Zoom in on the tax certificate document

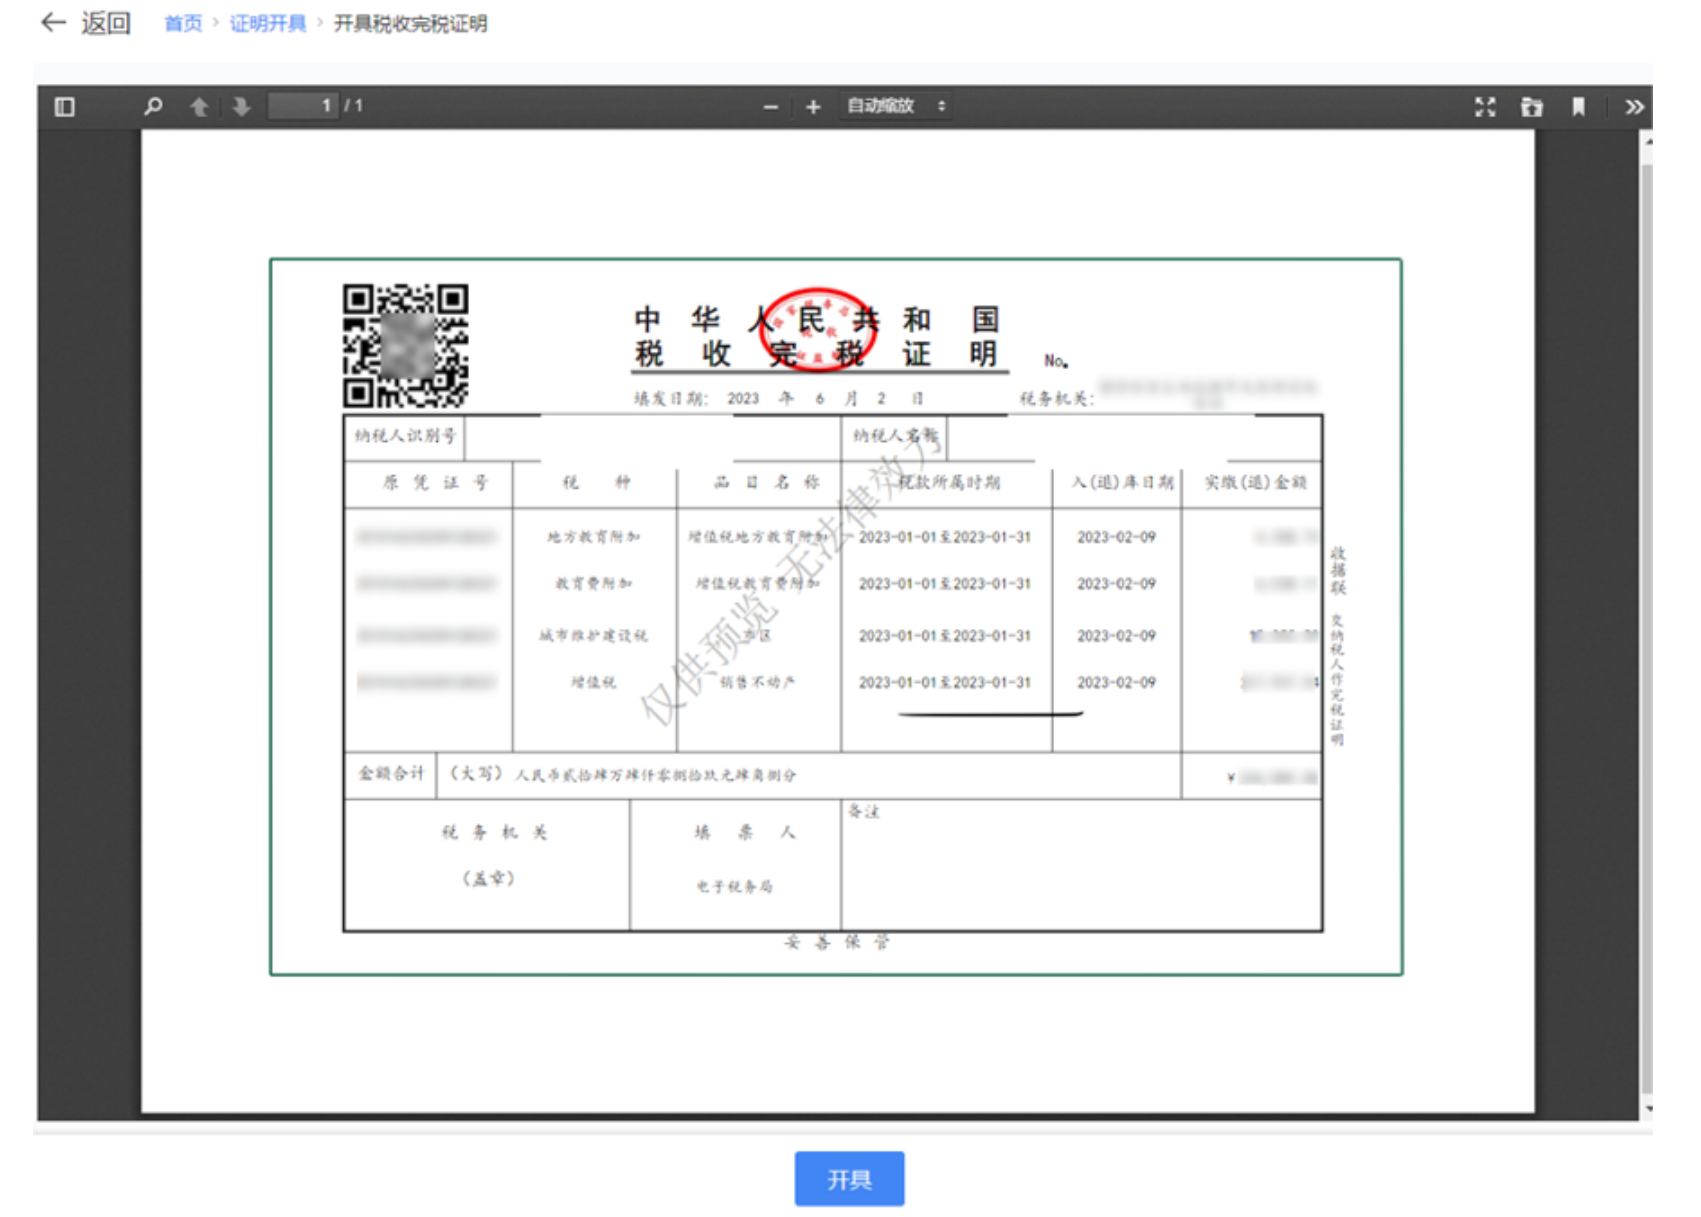click(x=813, y=107)
